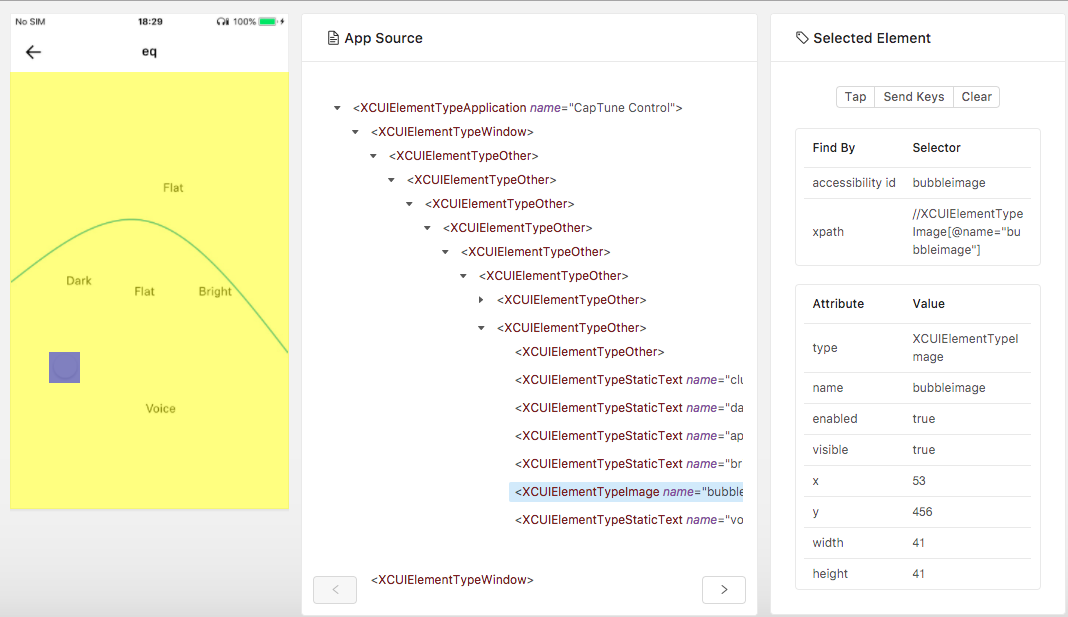The image size is (1068, 617).
Task: Collapse the top XCUIElementTypeWindow node
Action: click(354, 131)
